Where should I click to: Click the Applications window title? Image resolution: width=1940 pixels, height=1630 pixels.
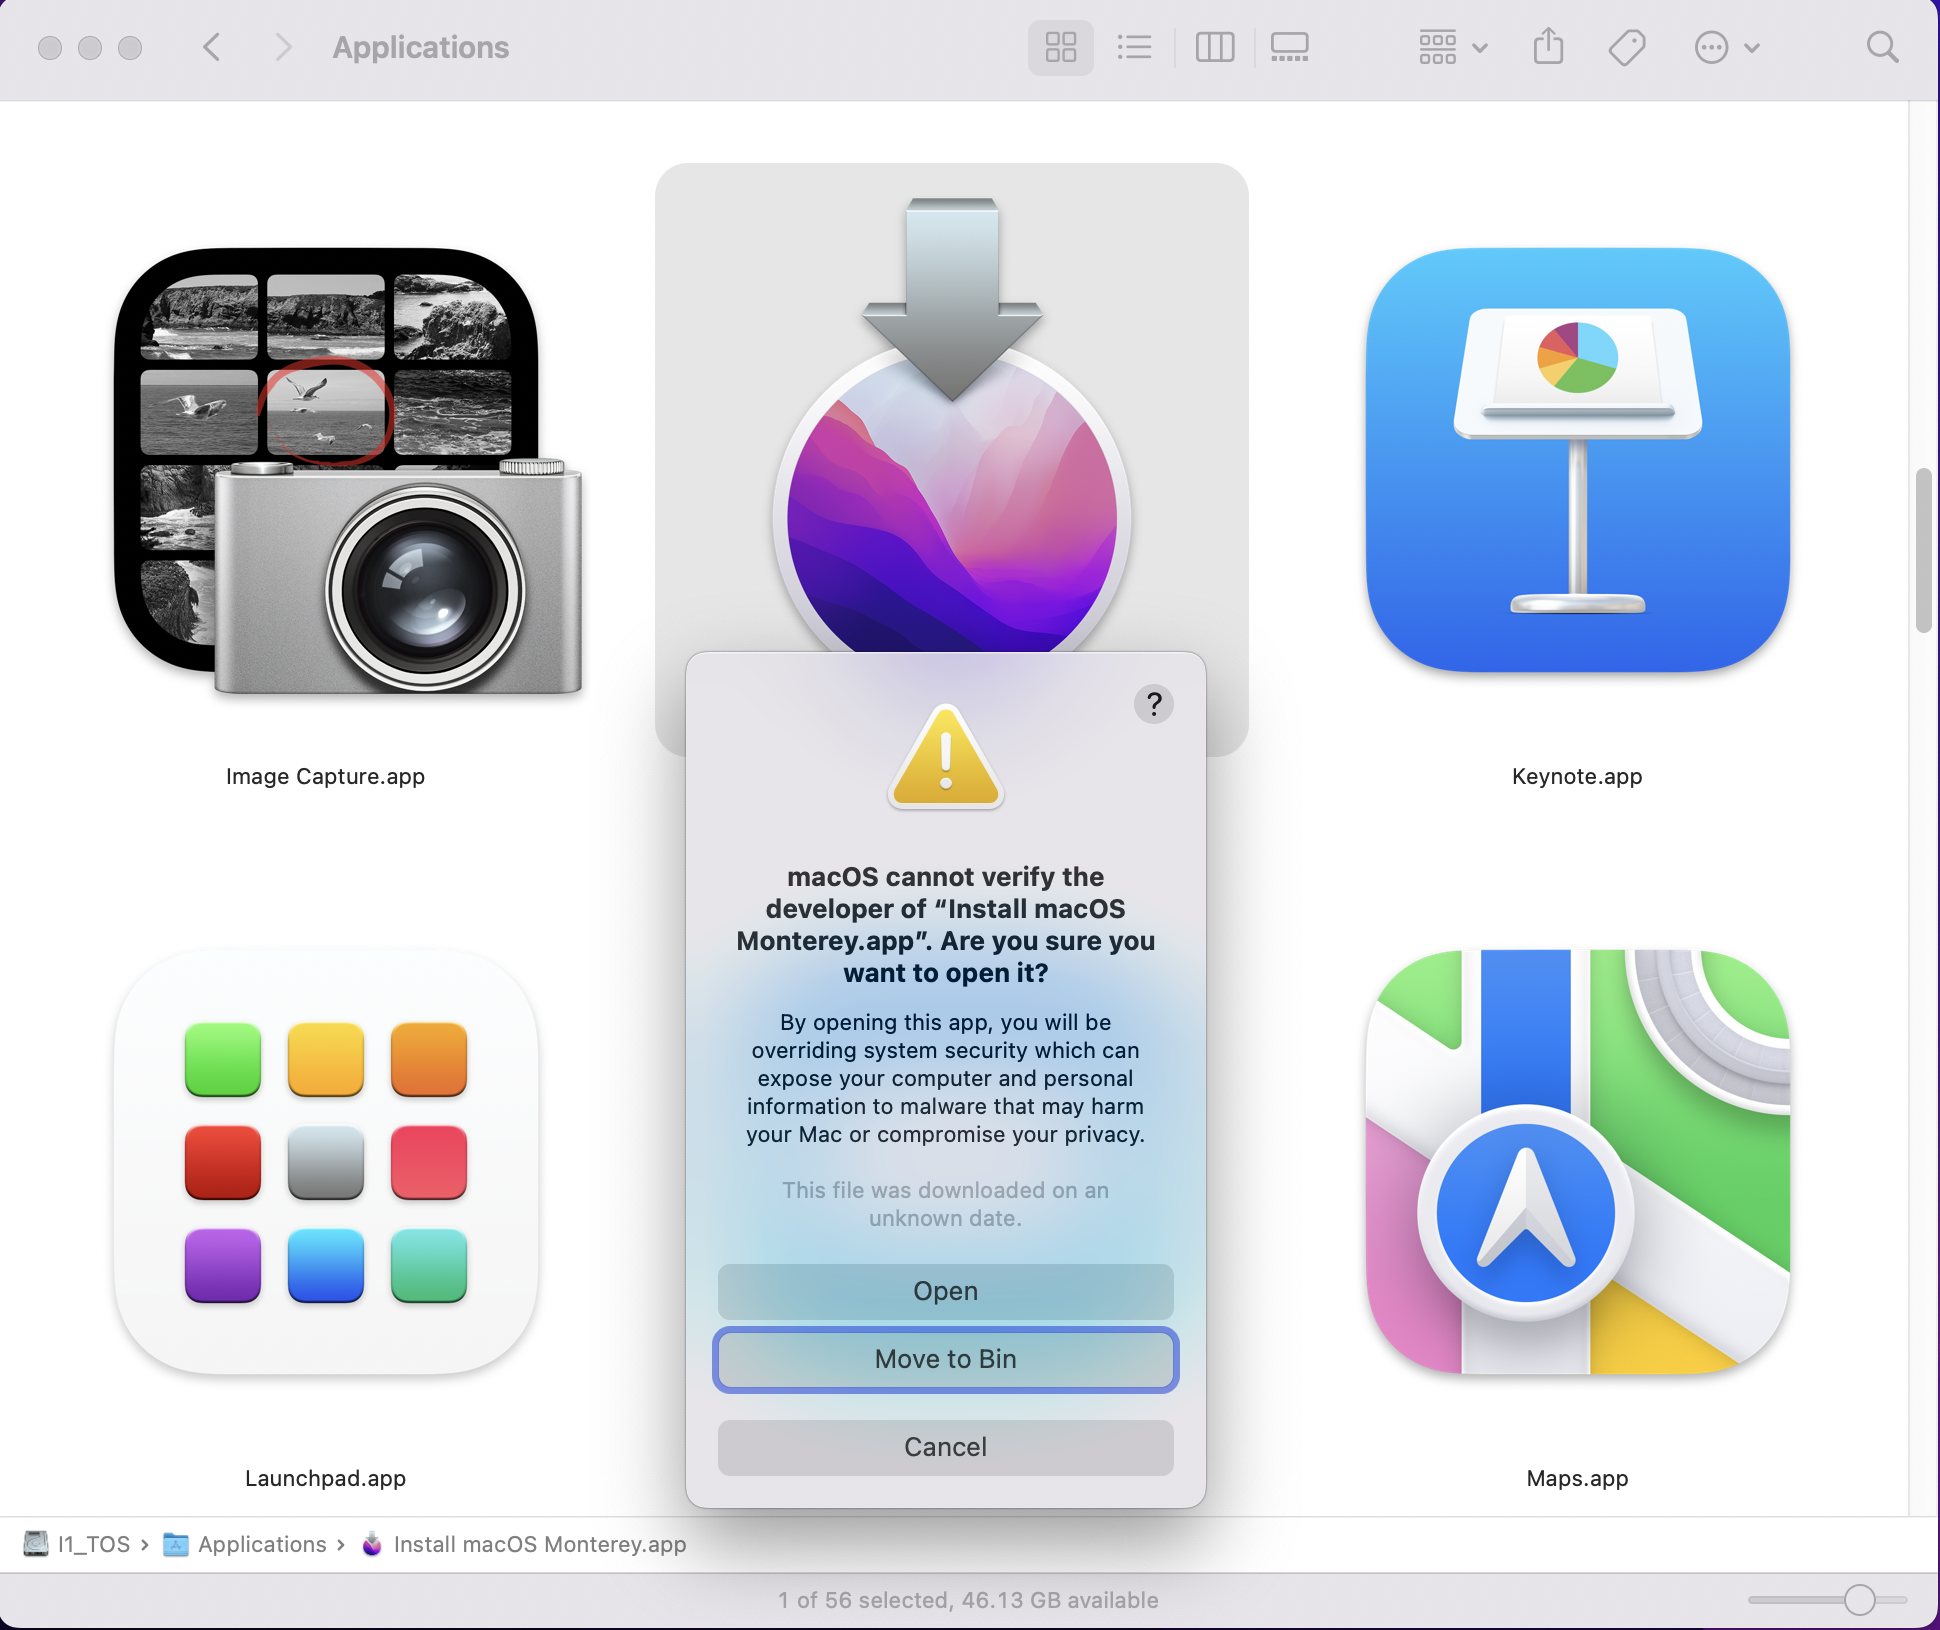click(x=421, y=47)
